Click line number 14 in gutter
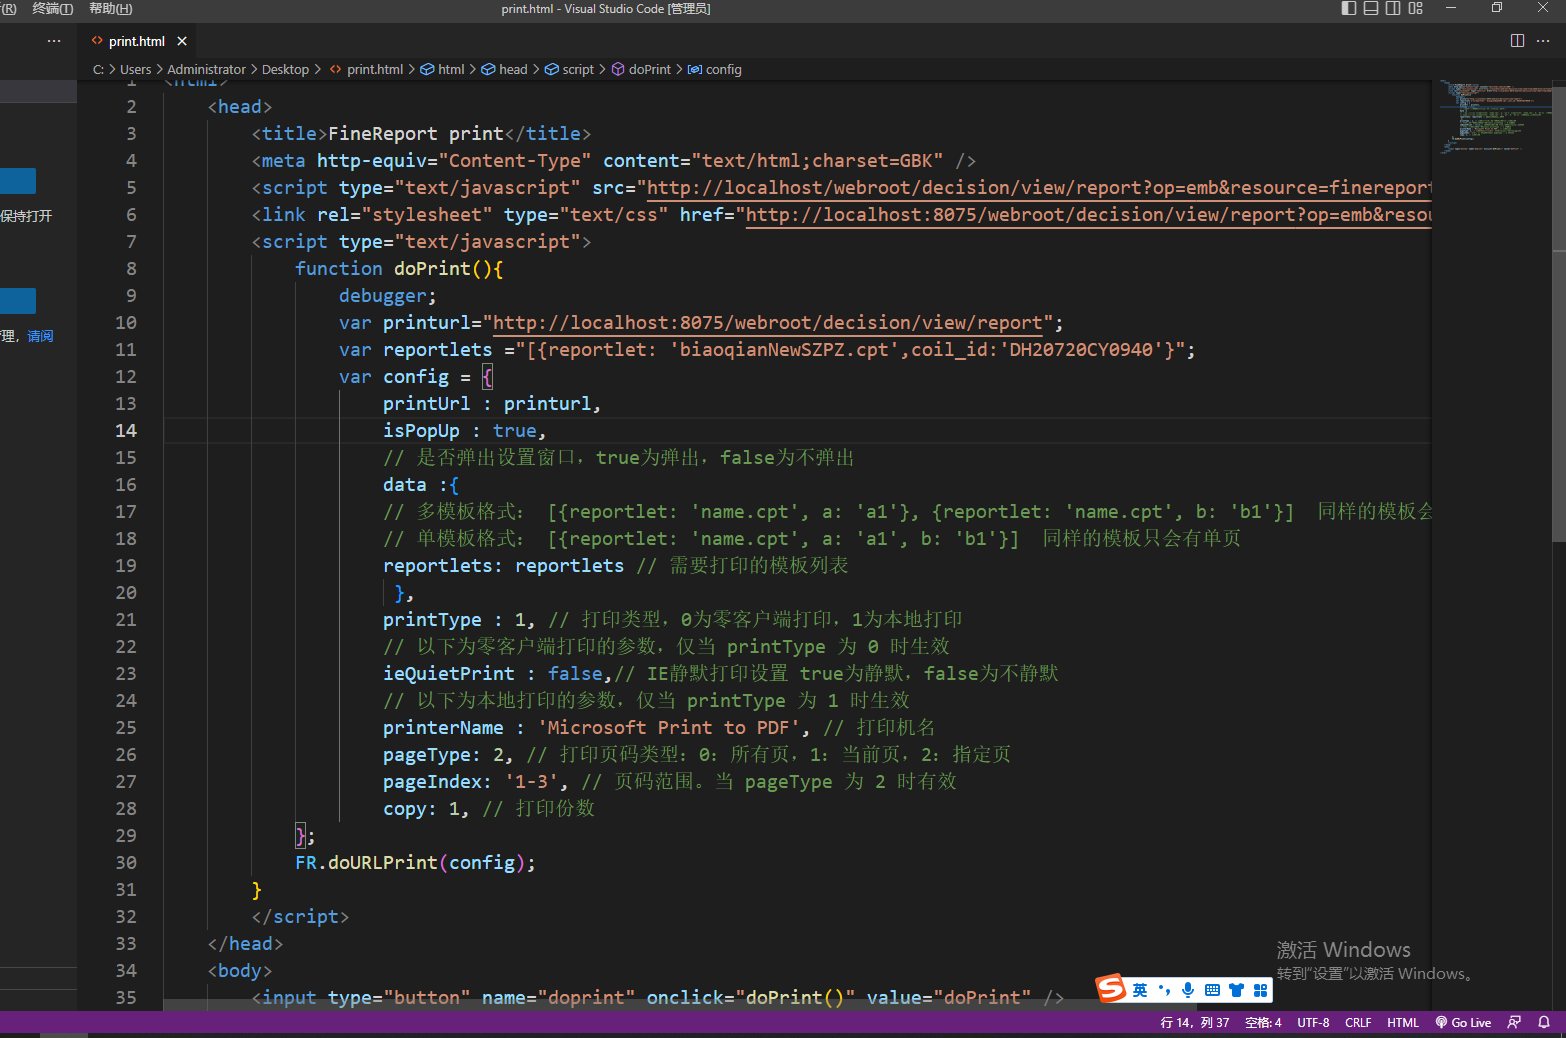1566x1038 pixels. [x=126, y=431]
